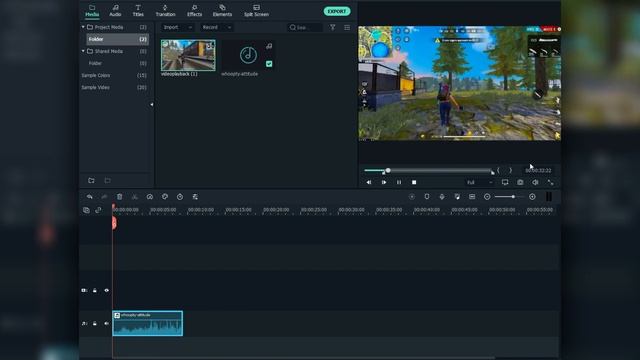Open the Elements tab

222,11
